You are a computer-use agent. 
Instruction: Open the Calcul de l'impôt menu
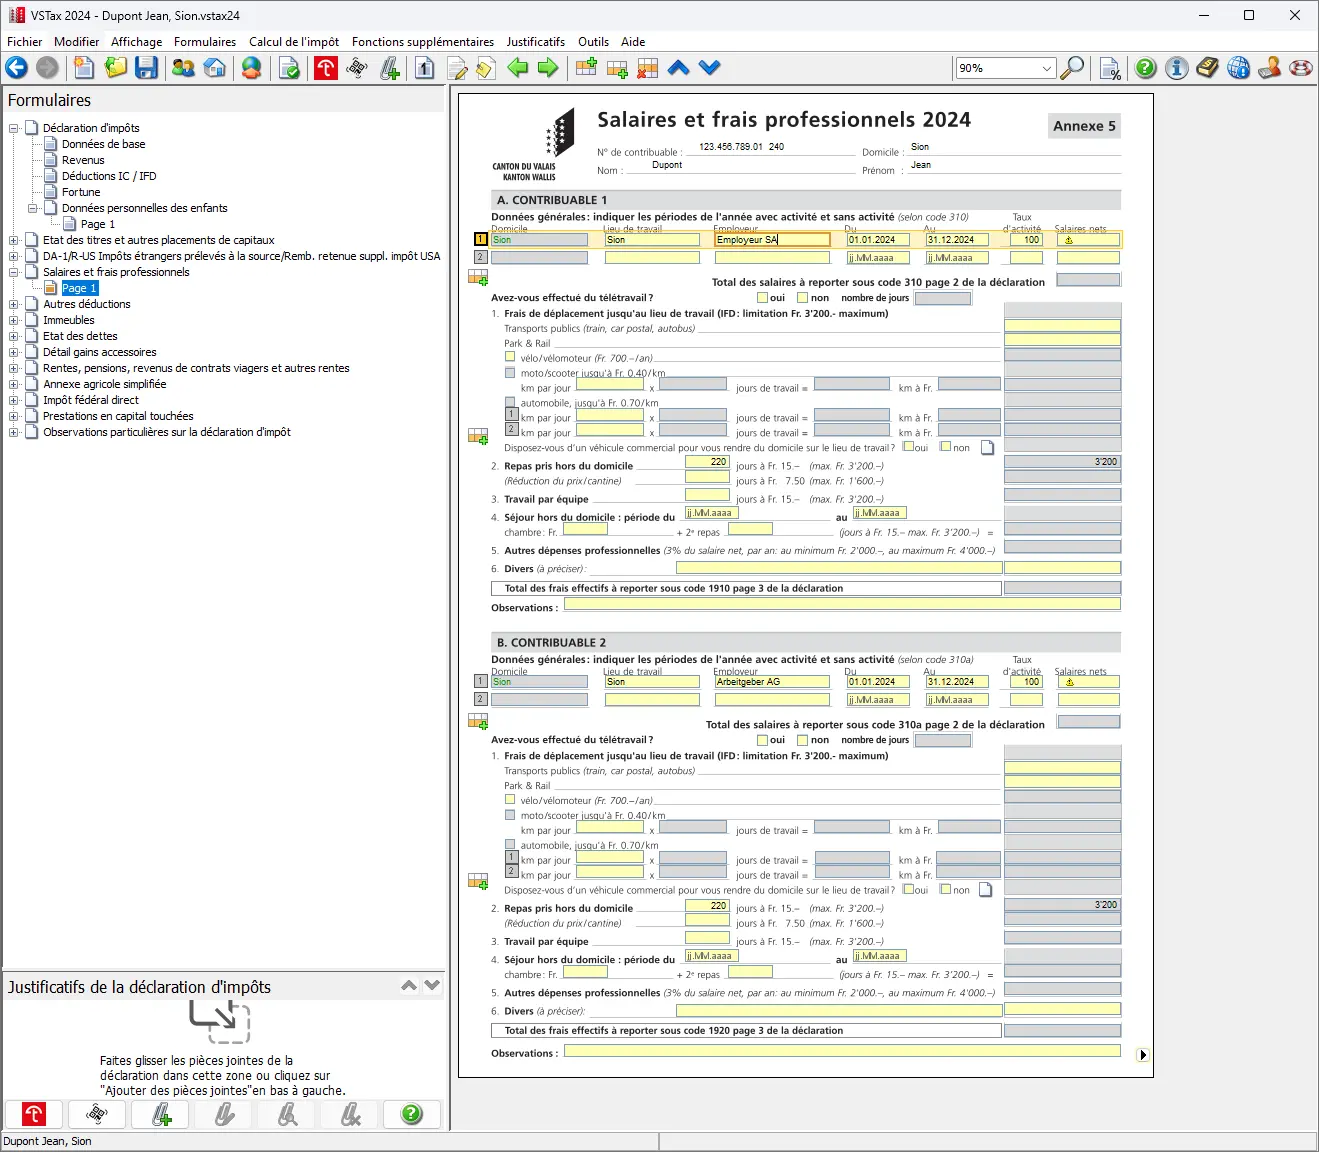293,42
